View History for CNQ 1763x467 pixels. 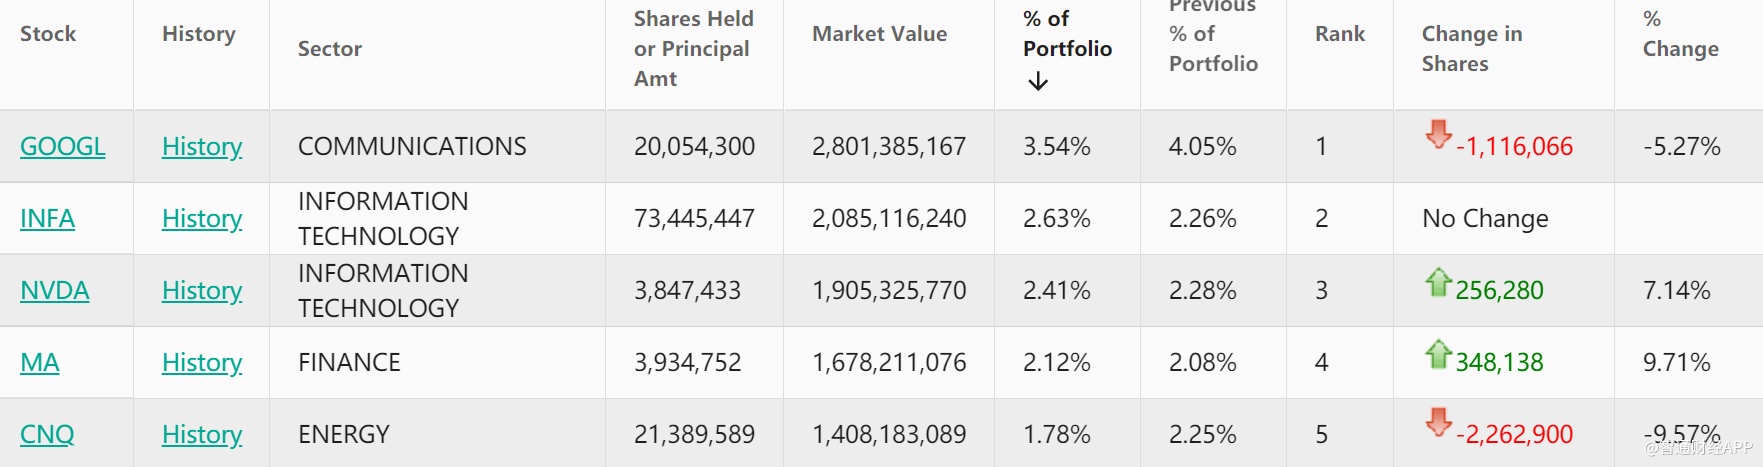pos(202,434)
